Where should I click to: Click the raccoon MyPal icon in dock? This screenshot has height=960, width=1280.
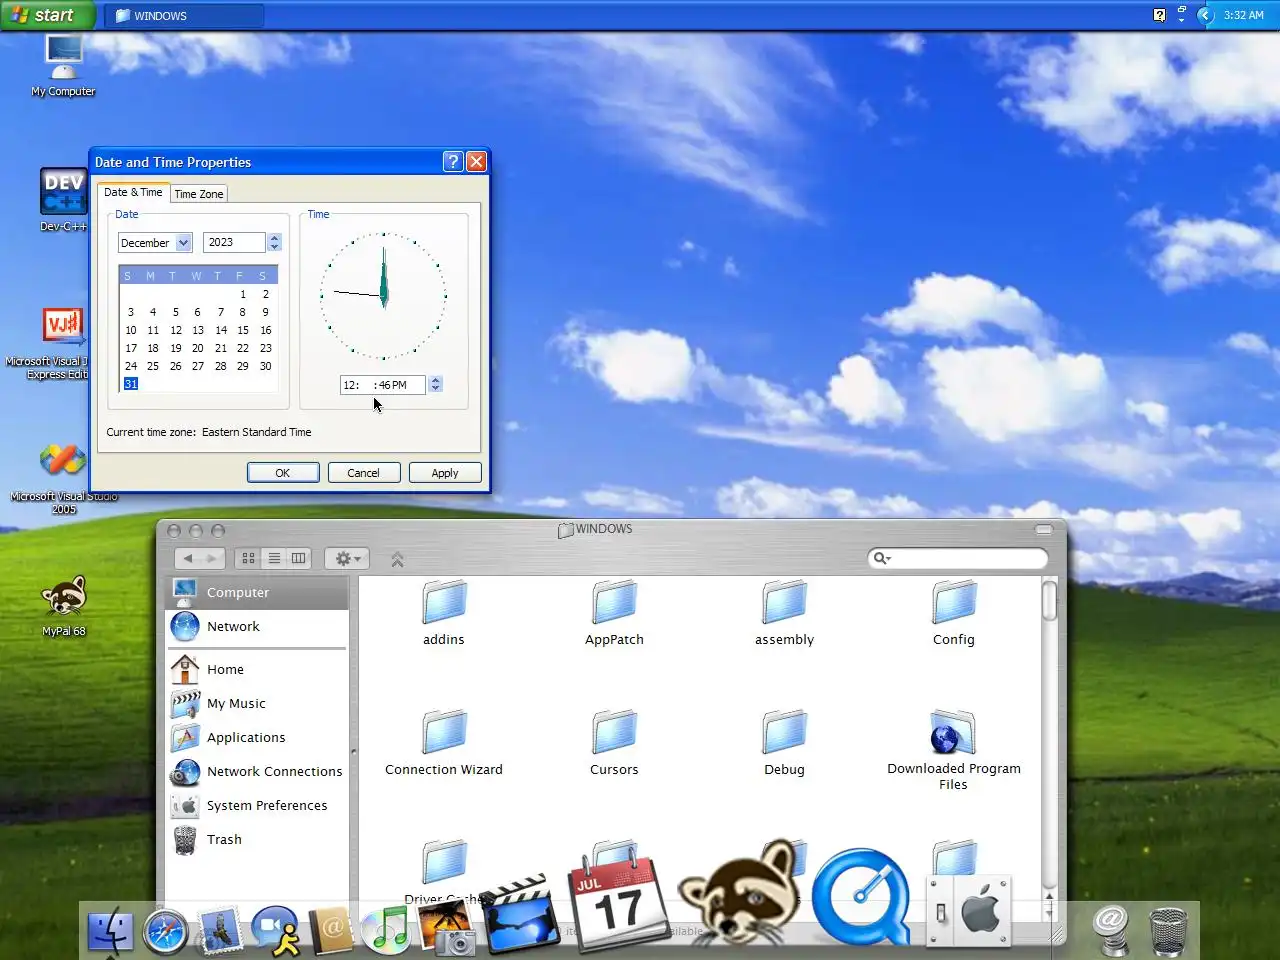pos(739,893)
